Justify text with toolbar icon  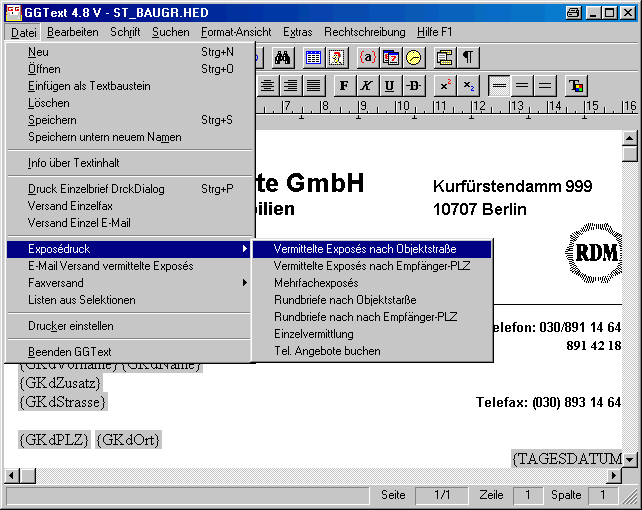click(x=314, y=86)
